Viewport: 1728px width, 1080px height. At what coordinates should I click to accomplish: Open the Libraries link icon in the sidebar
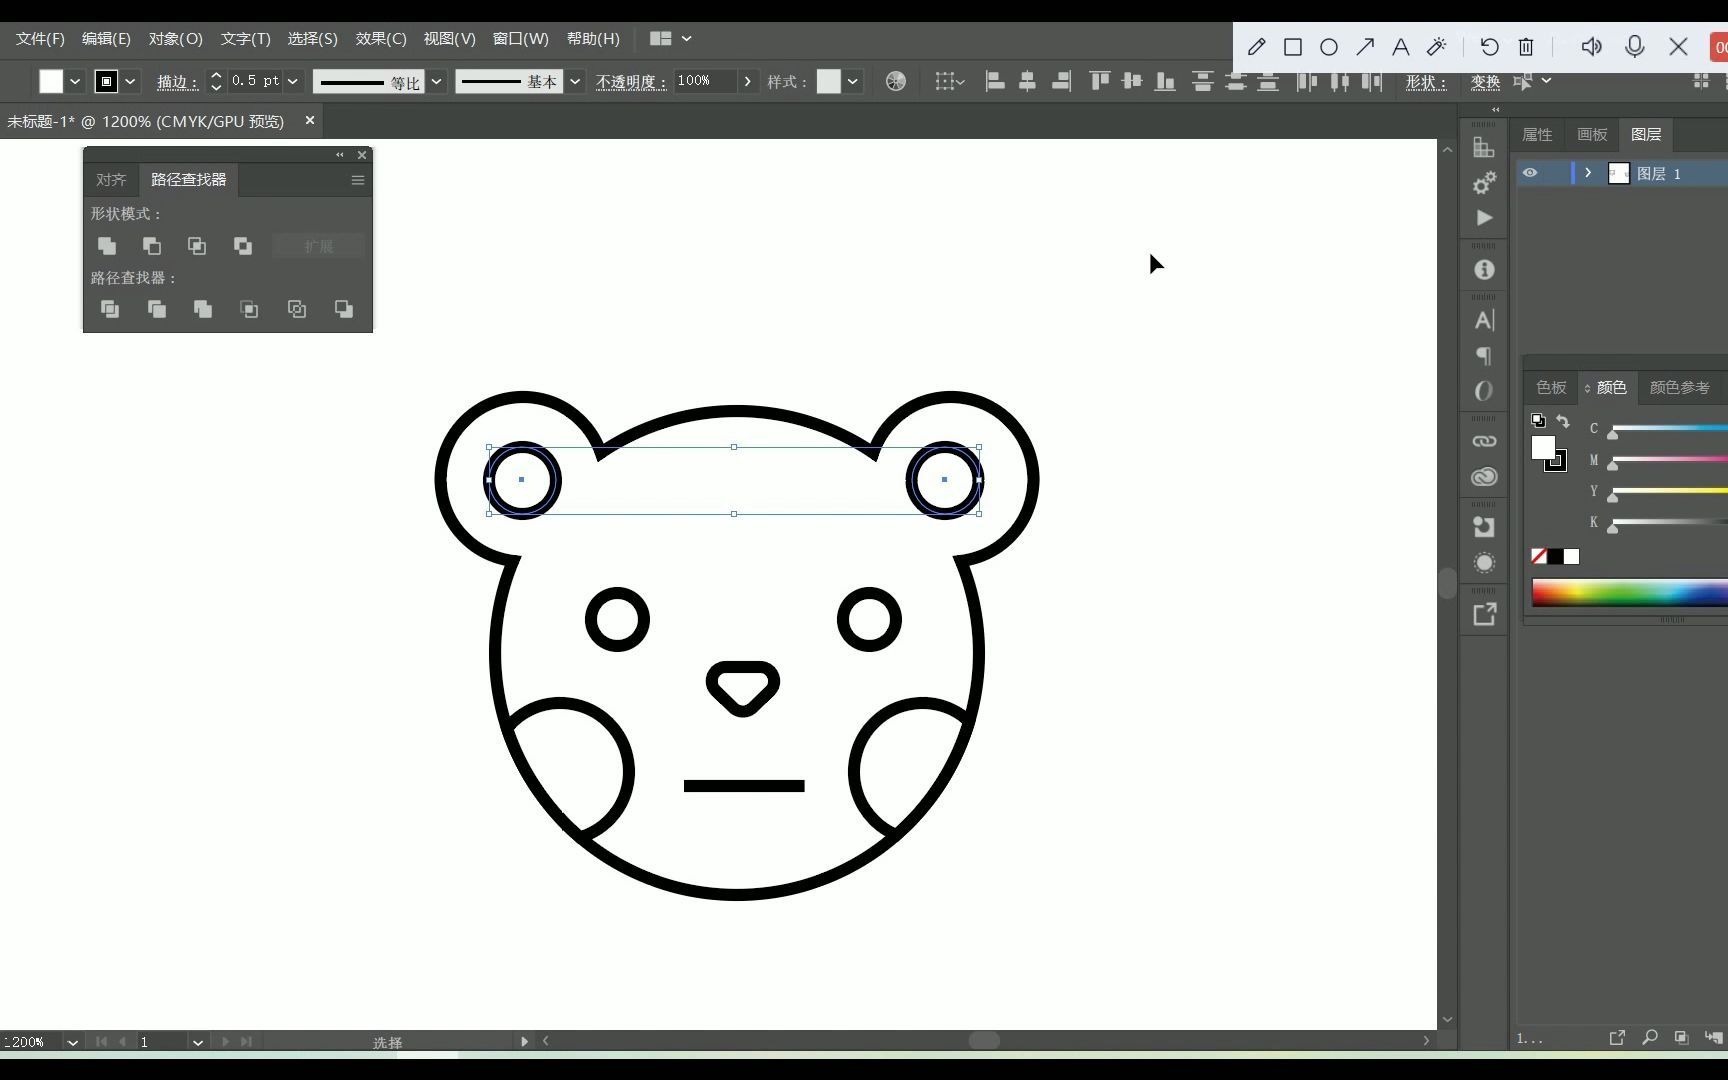(x=1484, y=441)
